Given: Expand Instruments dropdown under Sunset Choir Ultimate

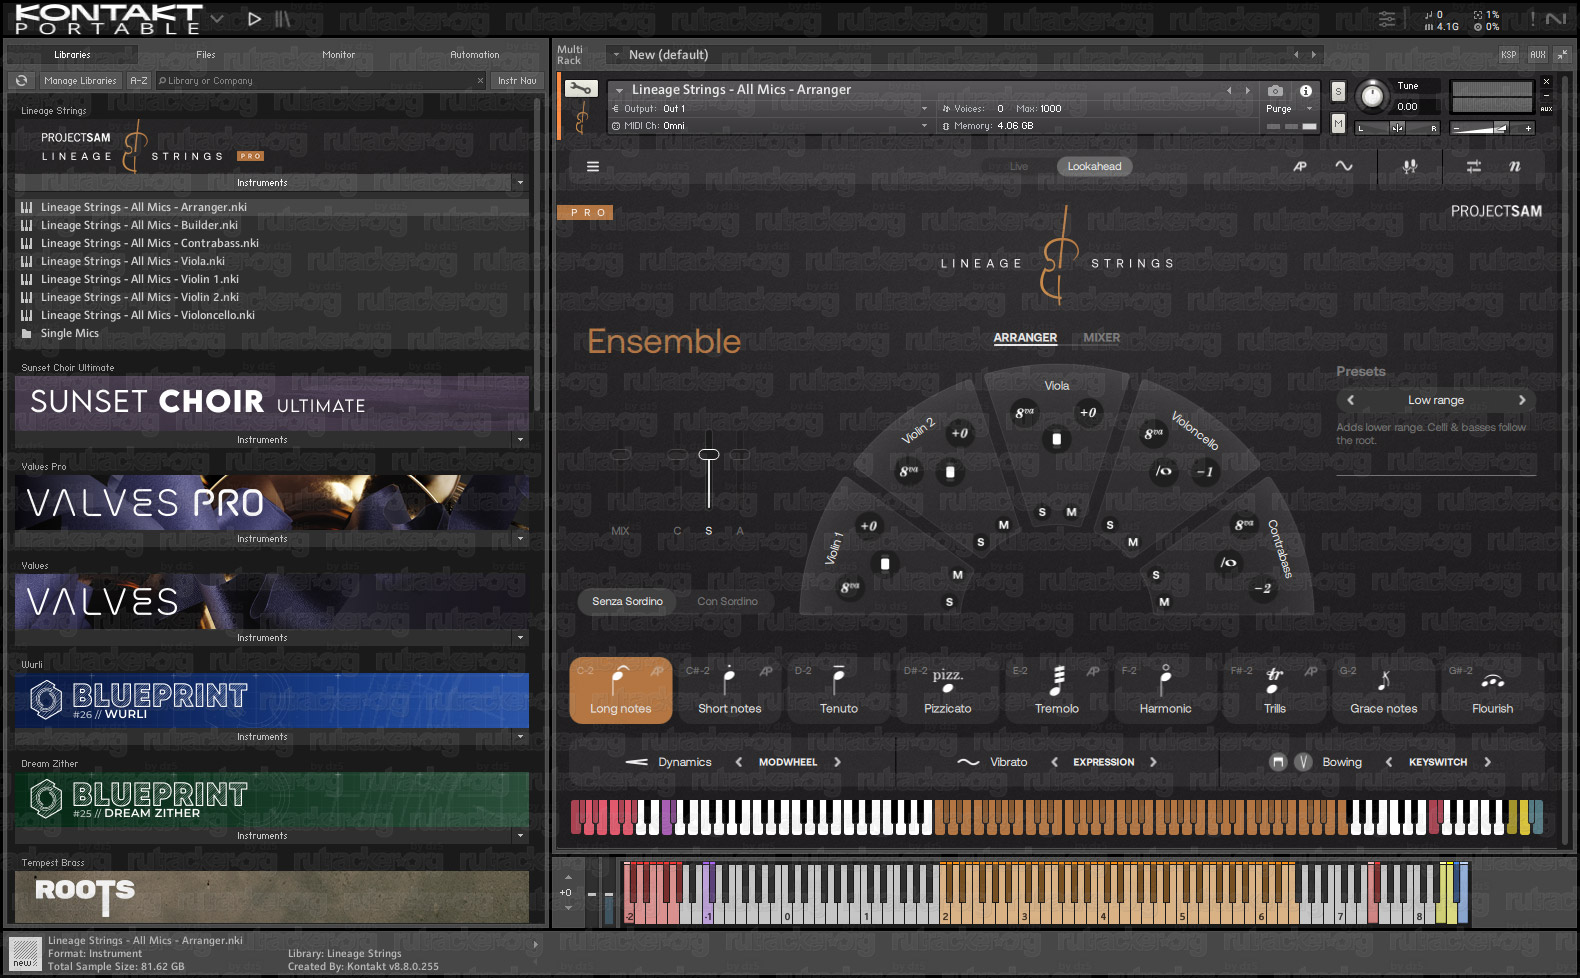Looking at the screenshot, I should coord(520,440).
